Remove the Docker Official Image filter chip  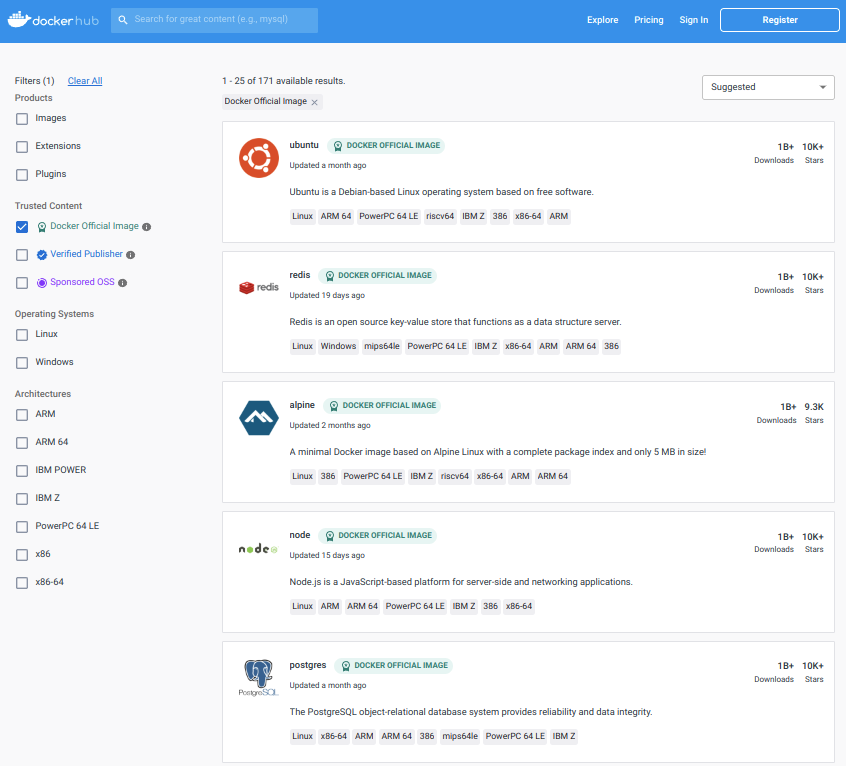point(315,102)
